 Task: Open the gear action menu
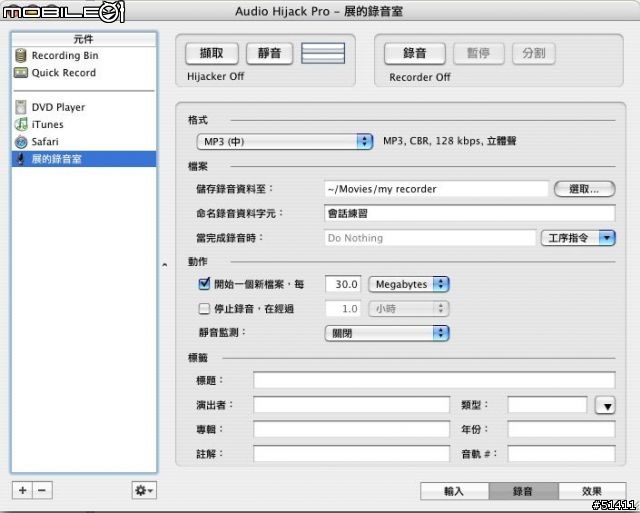point(144,490)
